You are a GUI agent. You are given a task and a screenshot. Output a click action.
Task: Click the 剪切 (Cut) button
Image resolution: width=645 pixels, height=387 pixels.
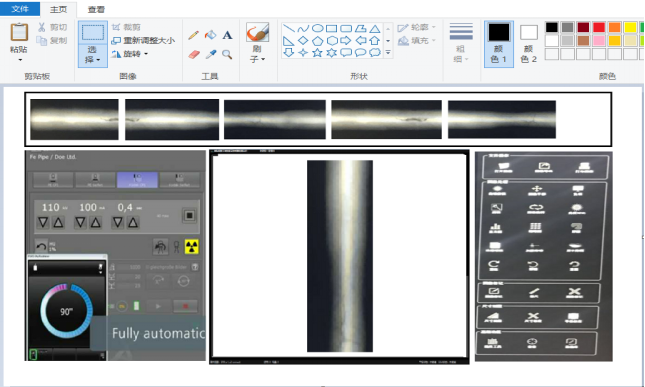52,28
